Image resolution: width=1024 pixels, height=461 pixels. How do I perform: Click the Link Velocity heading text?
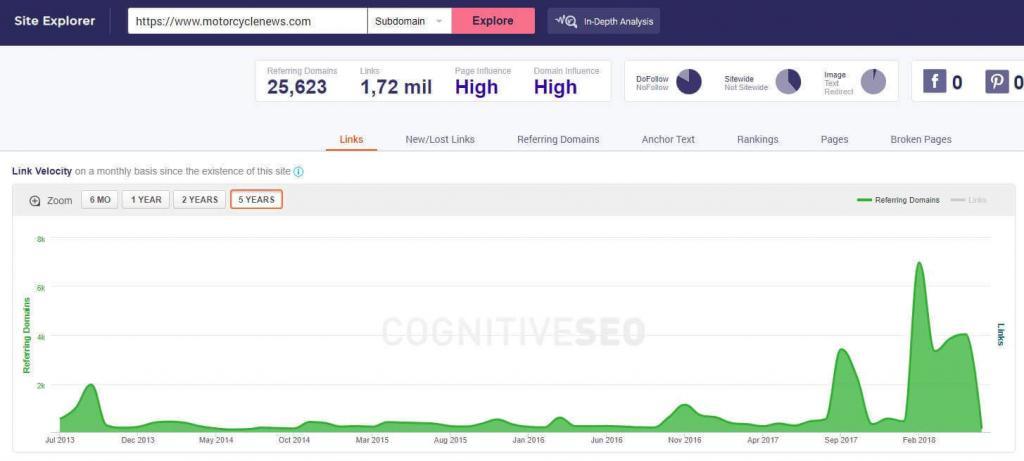pos(42,172)
